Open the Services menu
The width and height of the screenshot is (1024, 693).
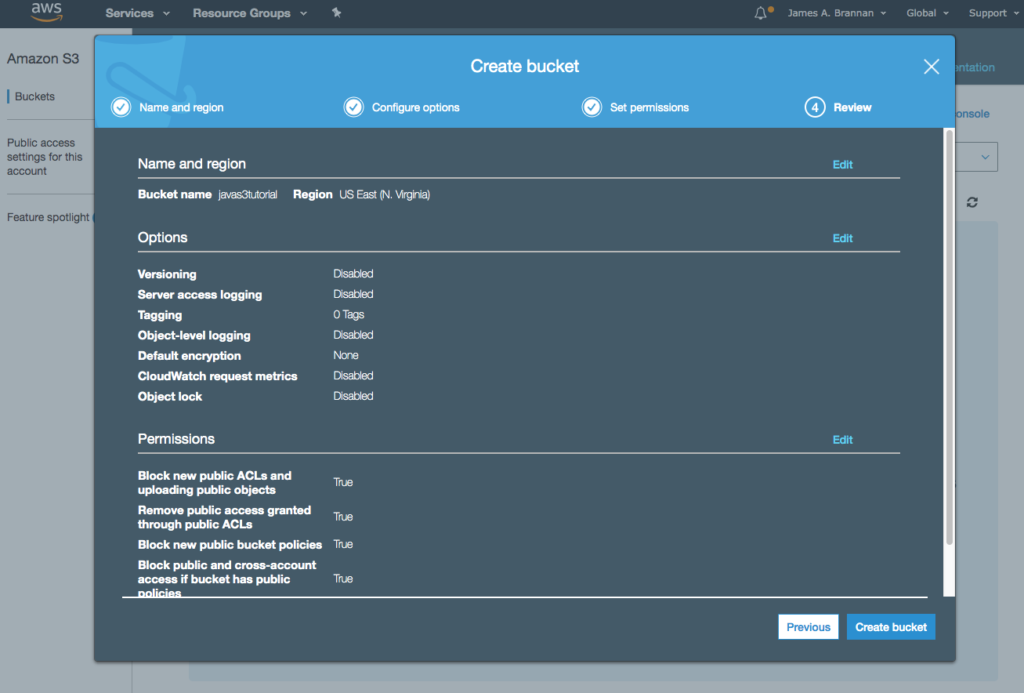pyautogui.click(x=137, y=13)
